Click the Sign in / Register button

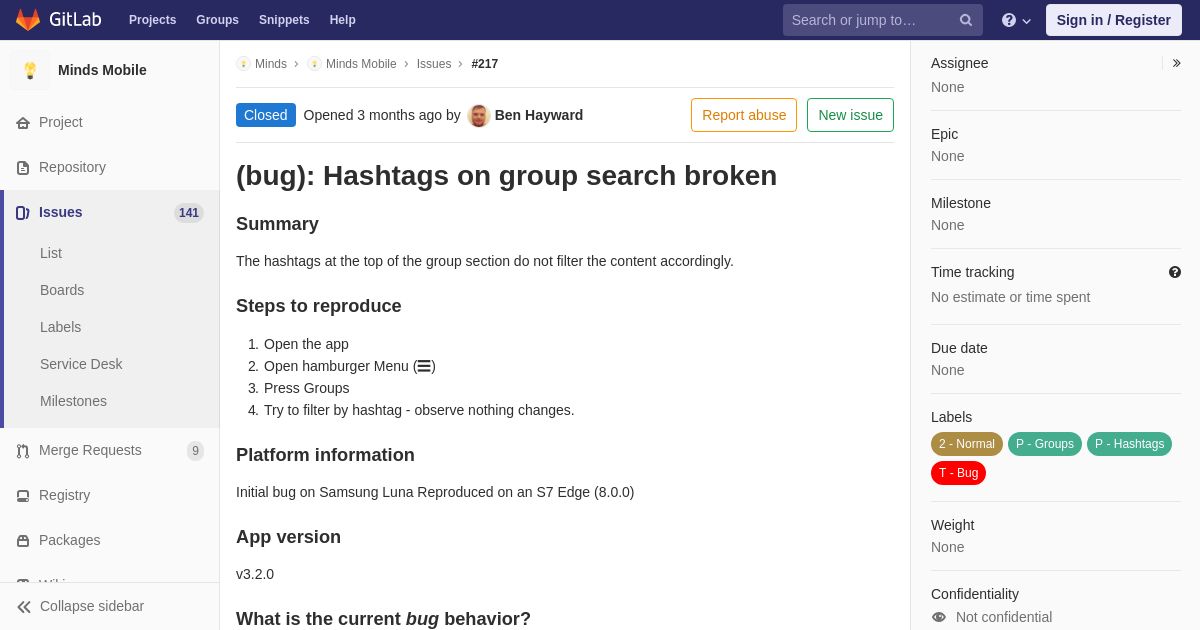(1113, 20)
